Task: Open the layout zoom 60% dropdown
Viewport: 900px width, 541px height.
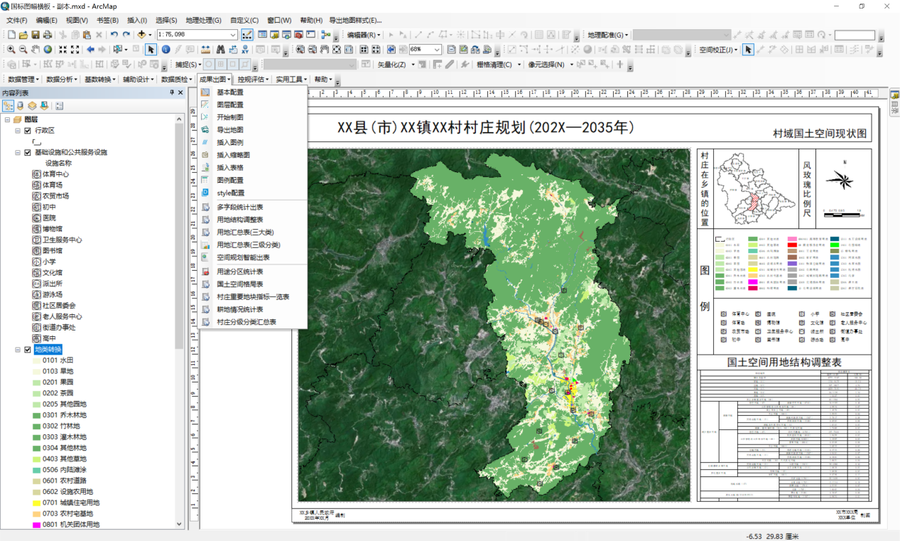Action: click(x=437, y=50)
